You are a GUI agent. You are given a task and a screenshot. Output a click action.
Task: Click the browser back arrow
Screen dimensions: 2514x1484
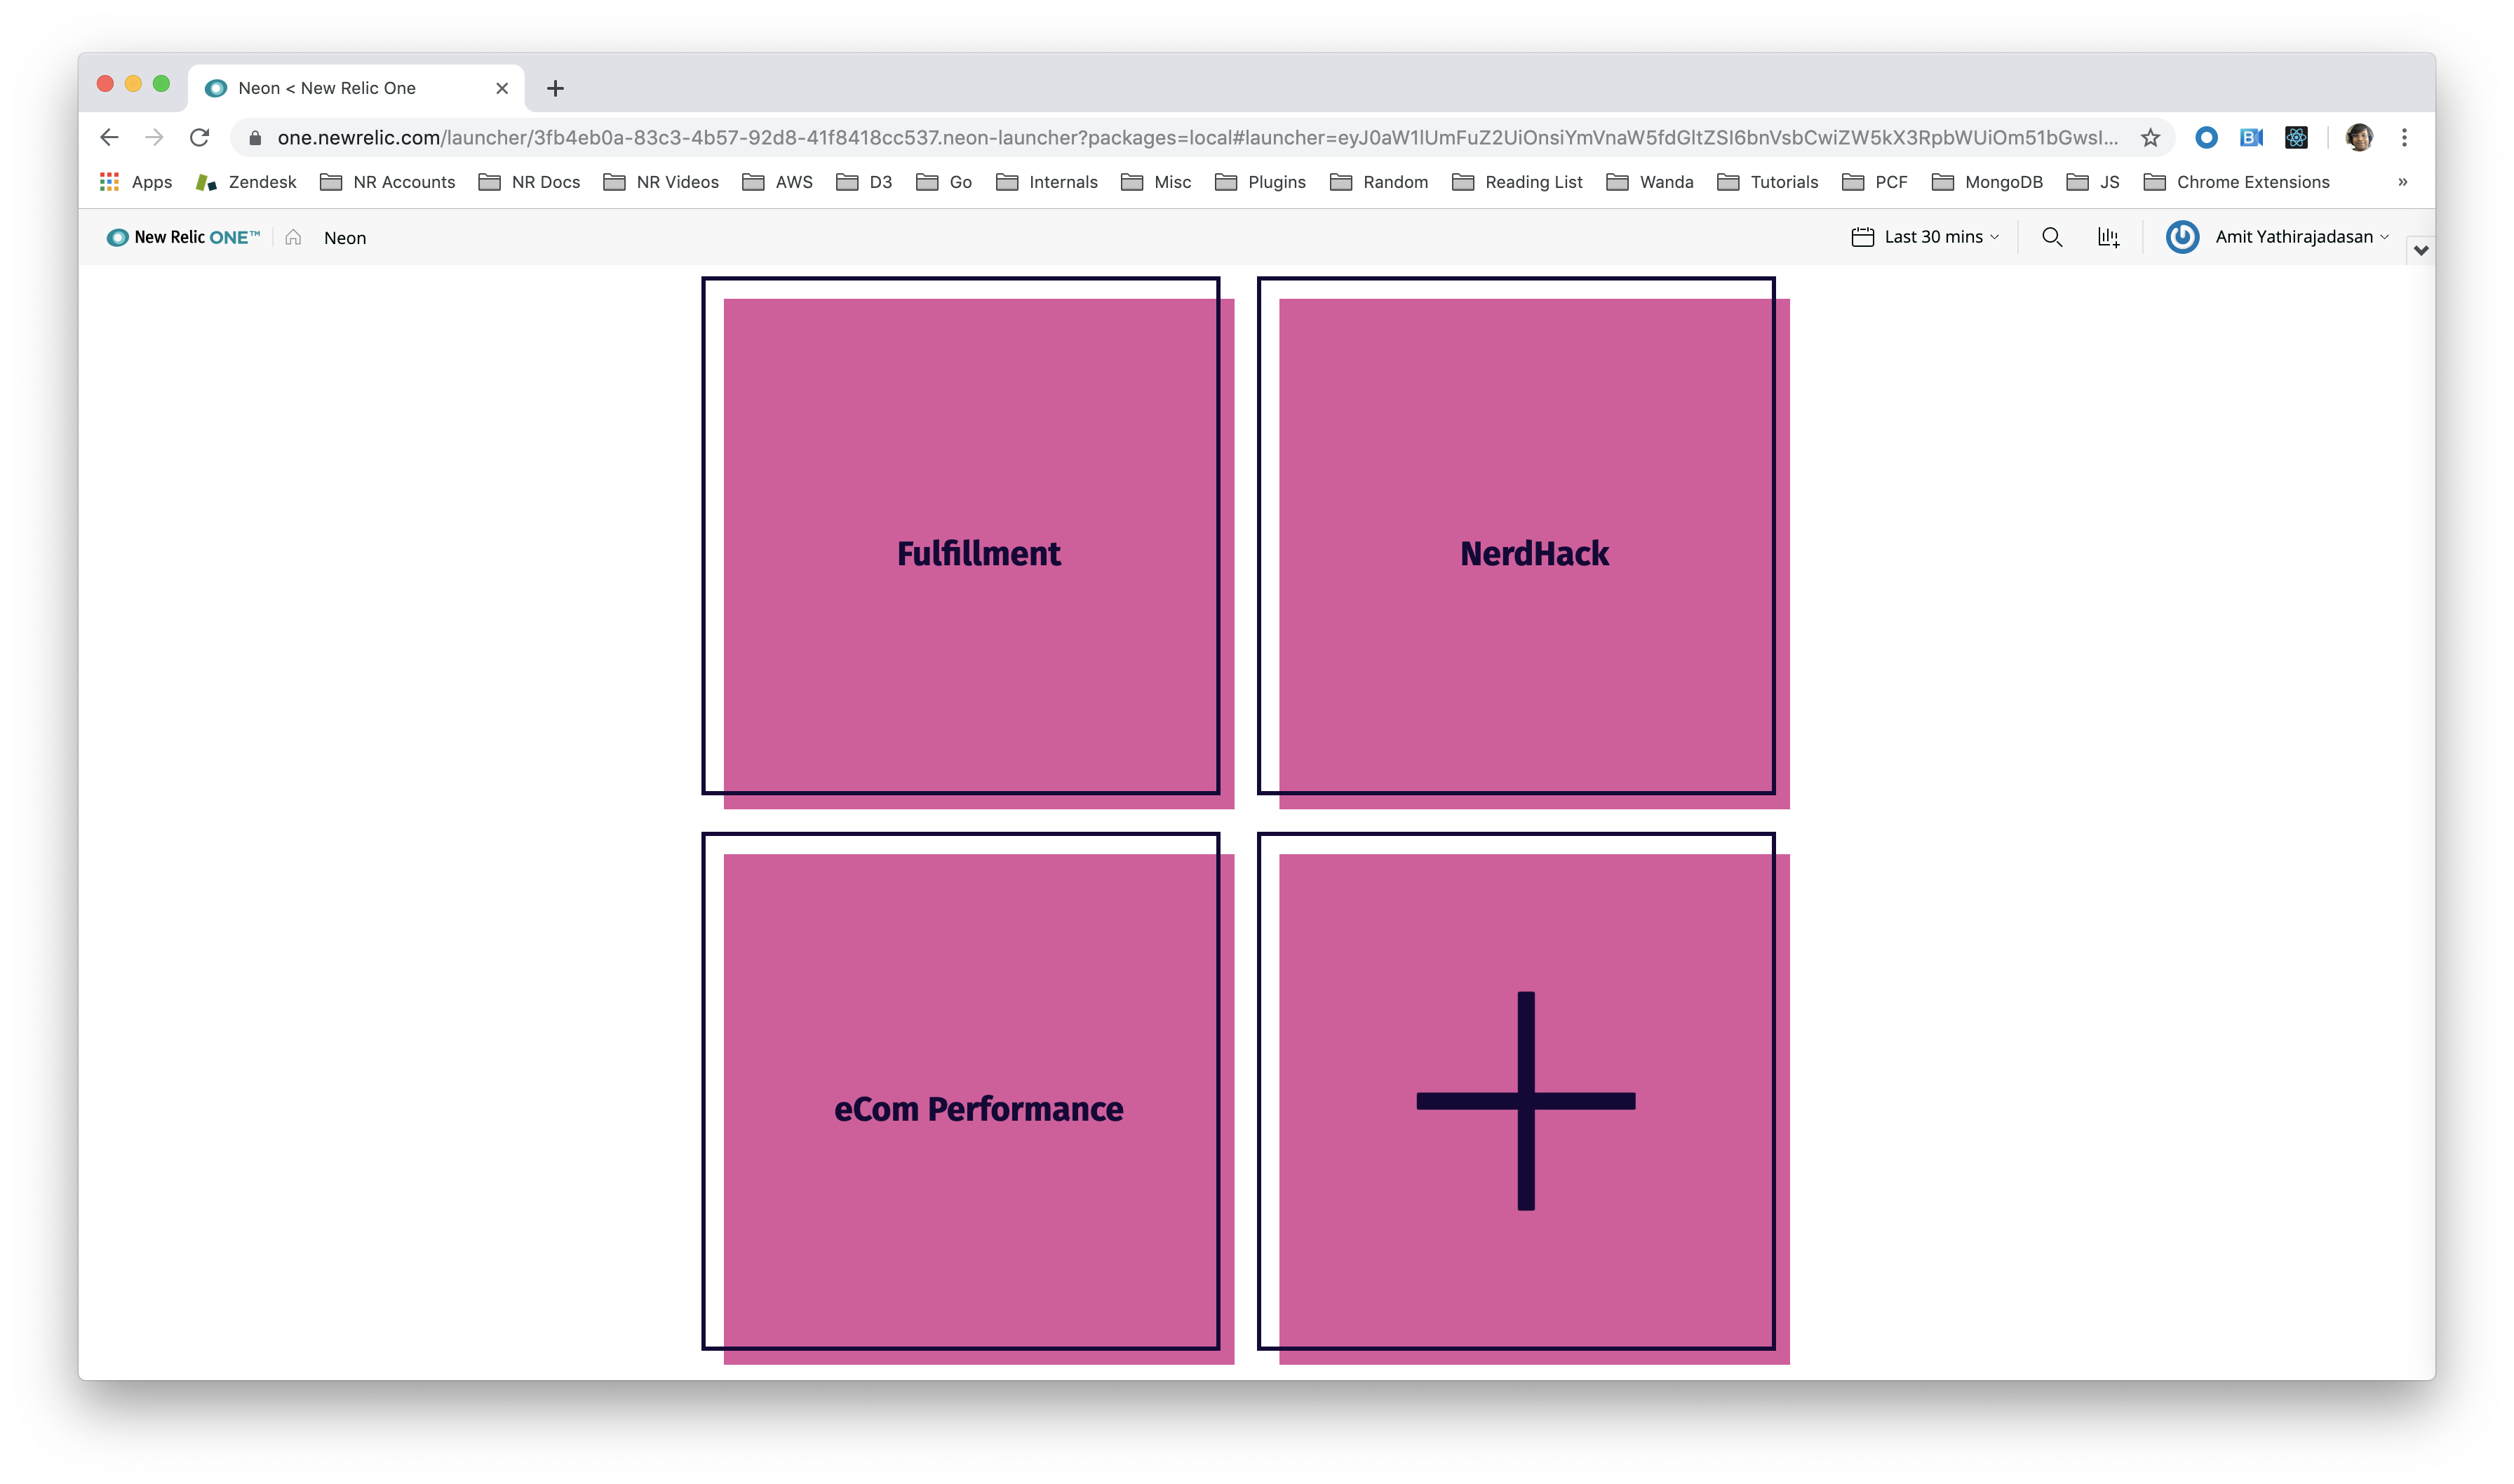[x=109, y=138]
